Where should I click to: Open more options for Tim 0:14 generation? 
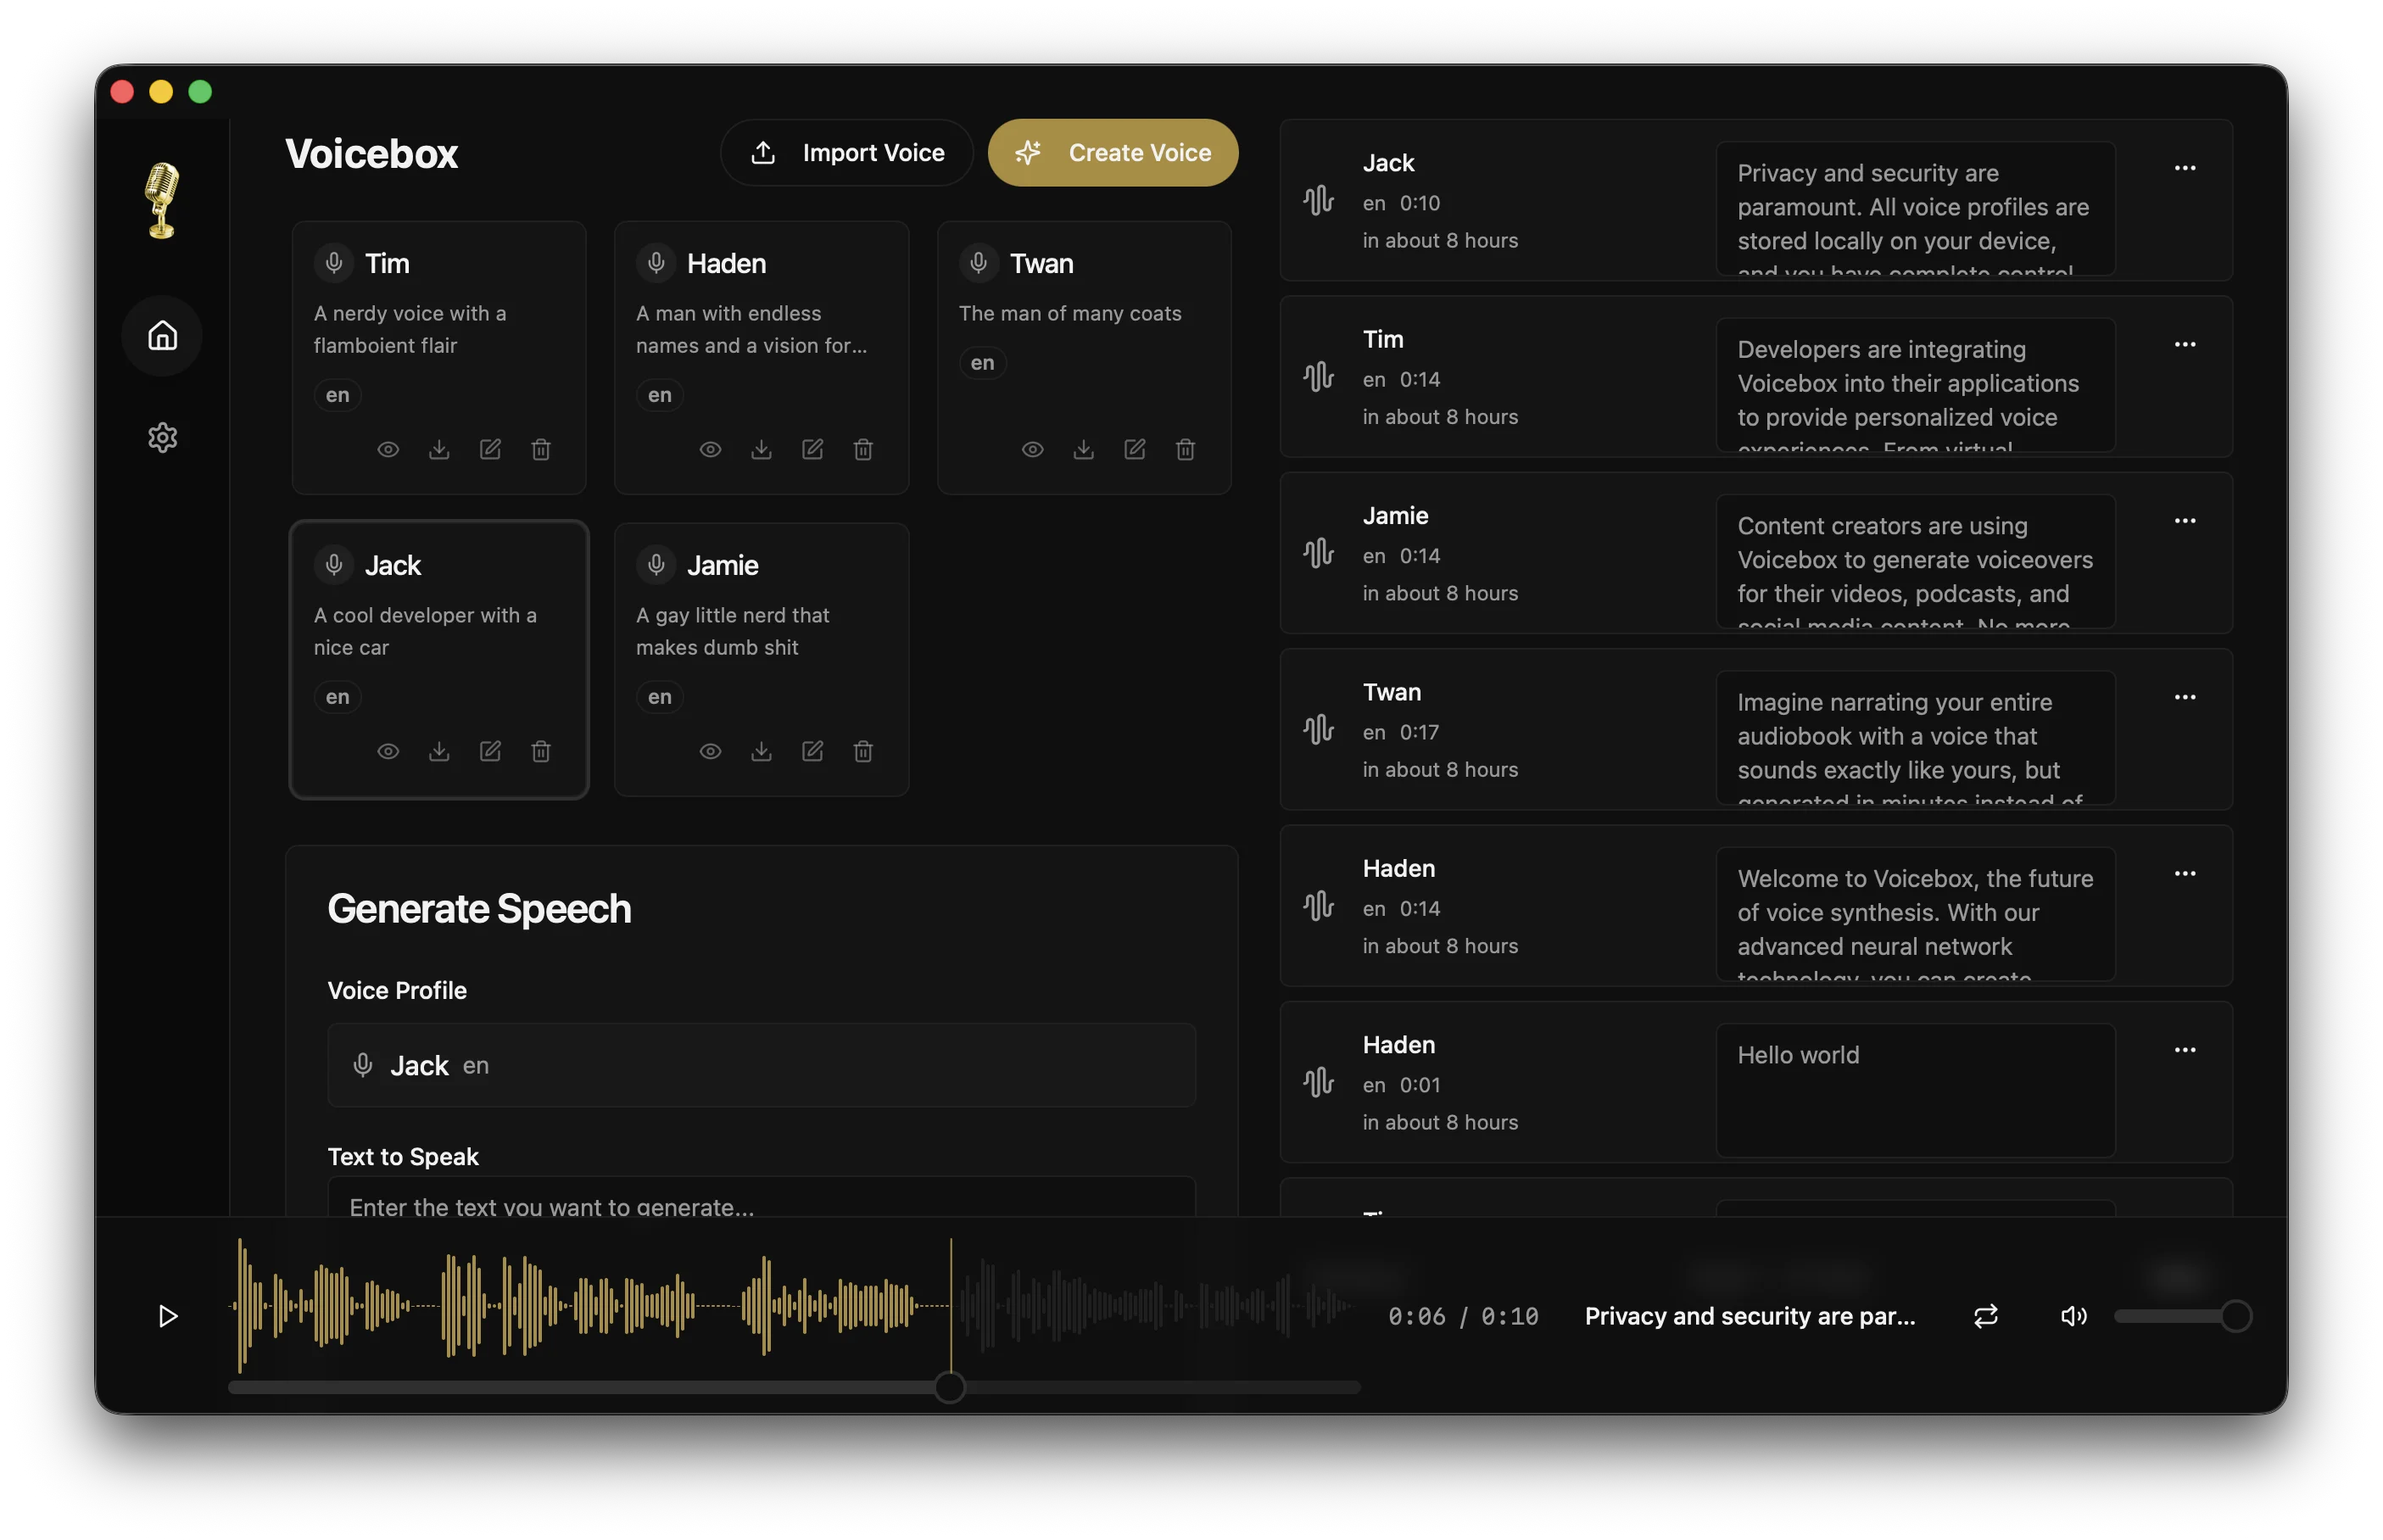[x=2184, y=344]
